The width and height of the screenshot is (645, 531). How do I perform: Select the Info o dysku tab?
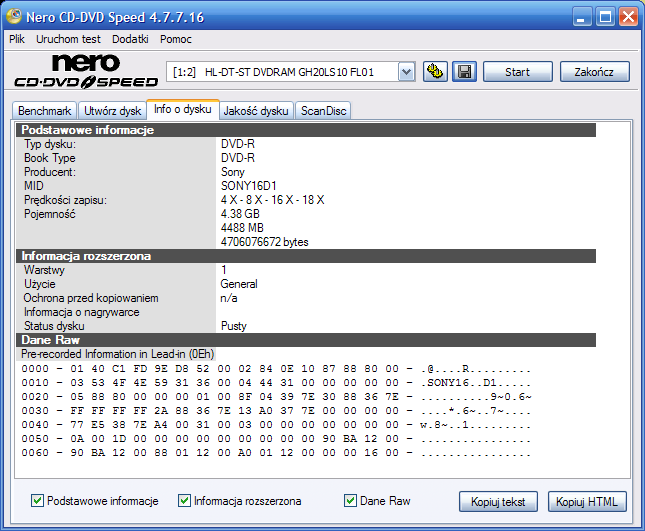183,109
